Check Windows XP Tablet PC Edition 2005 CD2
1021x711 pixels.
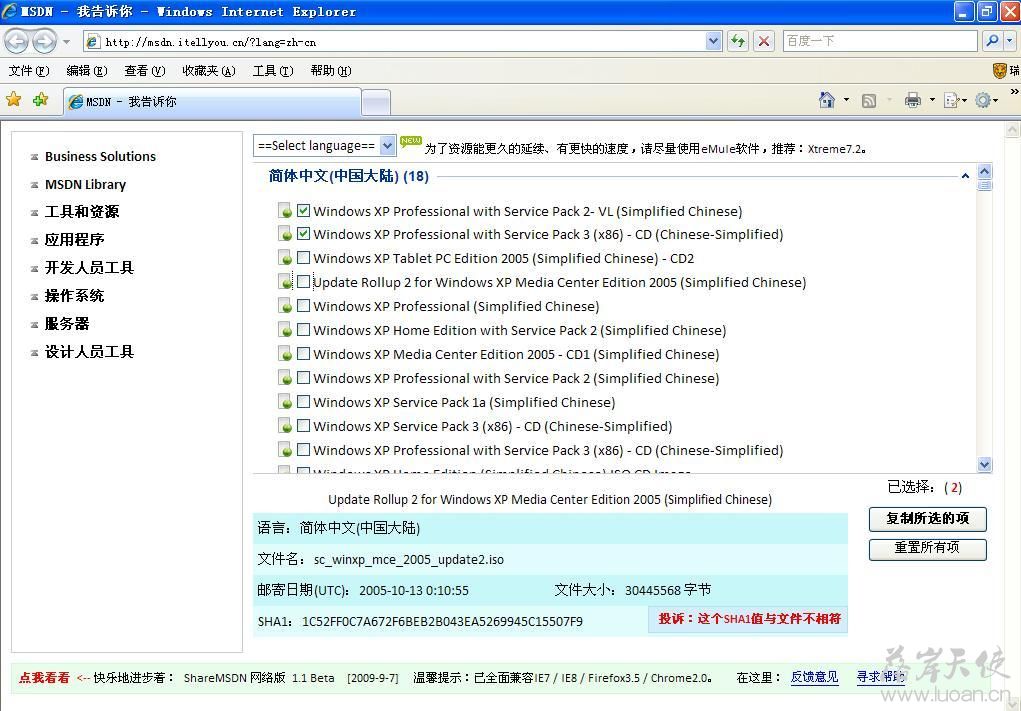pyautogui.click(x=303, y=258)
